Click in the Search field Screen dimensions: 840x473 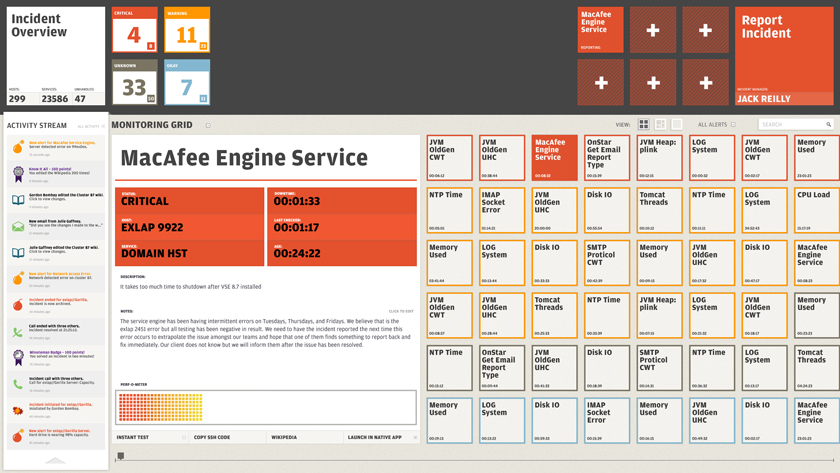click(x=796, y=124)
